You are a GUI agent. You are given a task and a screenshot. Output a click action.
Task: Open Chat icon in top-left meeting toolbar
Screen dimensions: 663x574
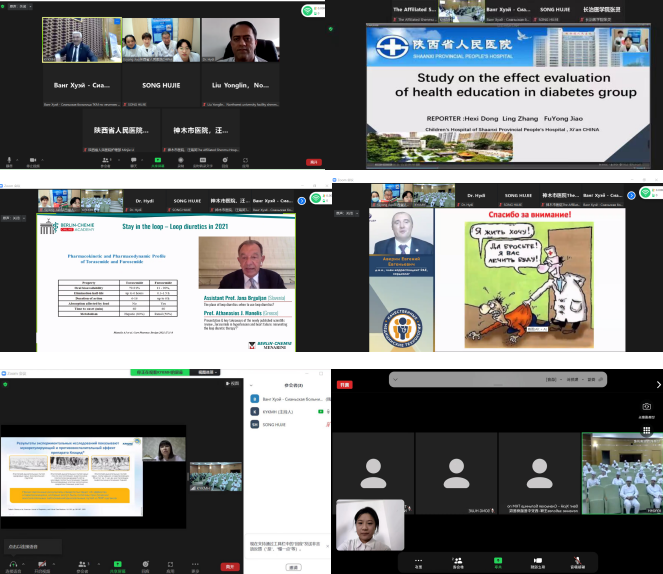(132, 160)
